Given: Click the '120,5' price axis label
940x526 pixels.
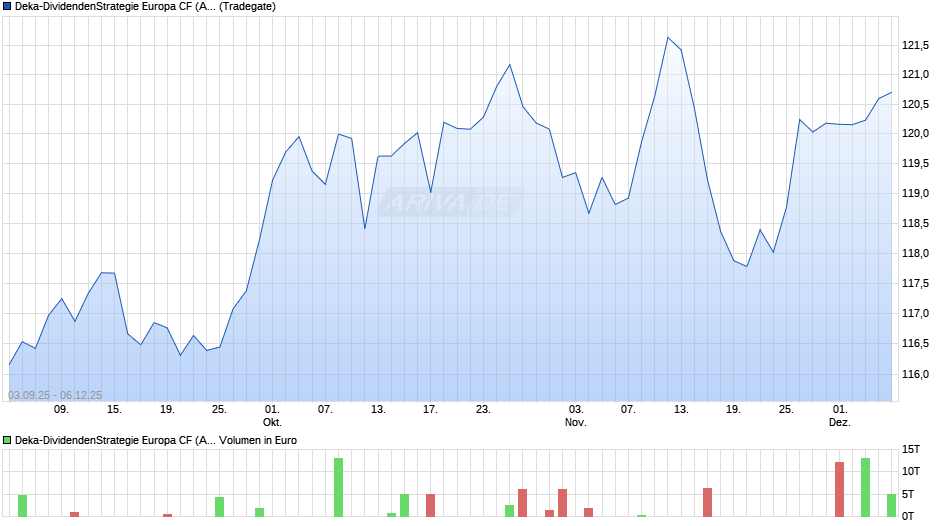Looking at the screenshot, I should point(915,104).
